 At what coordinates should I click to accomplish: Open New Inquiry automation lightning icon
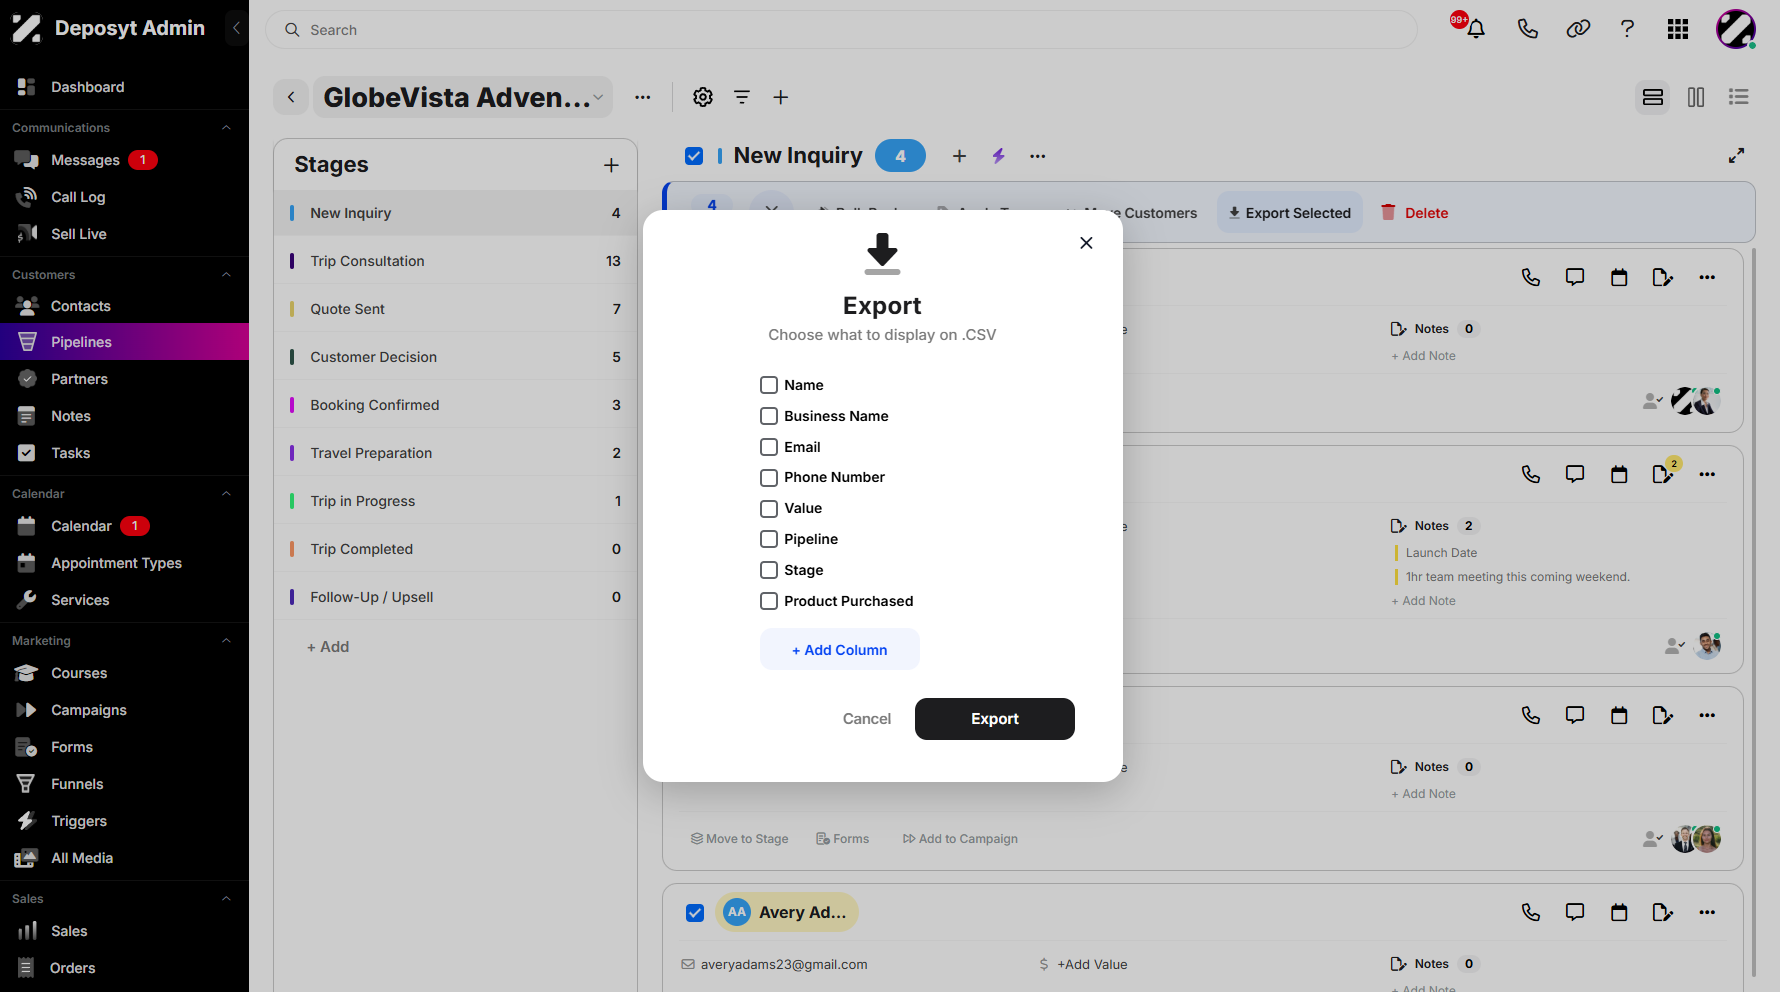(998, 156)
